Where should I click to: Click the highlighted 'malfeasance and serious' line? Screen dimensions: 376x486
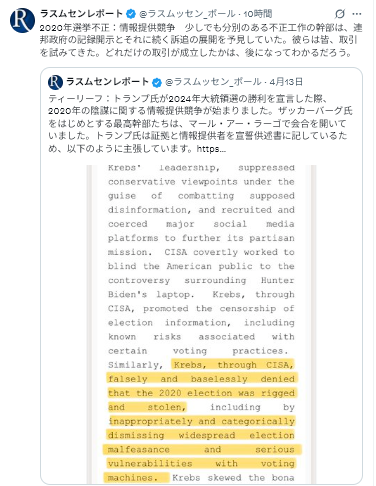[201, 449]
